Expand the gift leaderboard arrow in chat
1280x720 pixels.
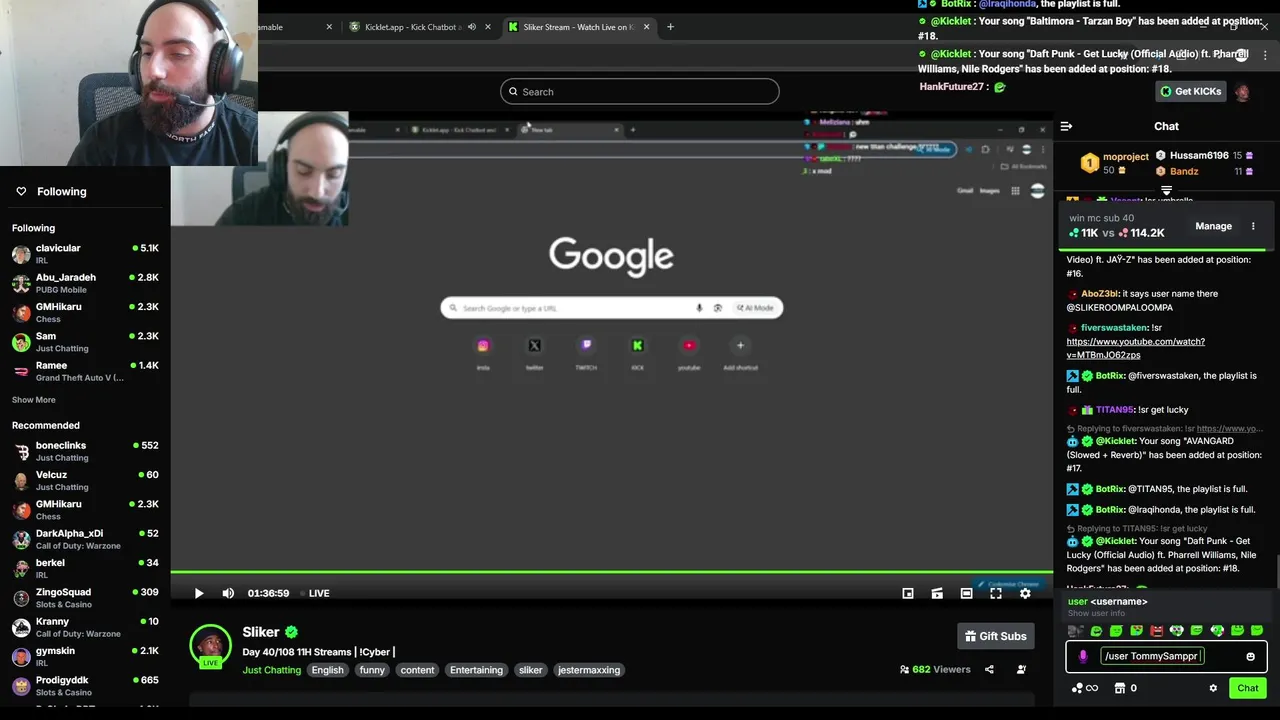(1166, 188)
